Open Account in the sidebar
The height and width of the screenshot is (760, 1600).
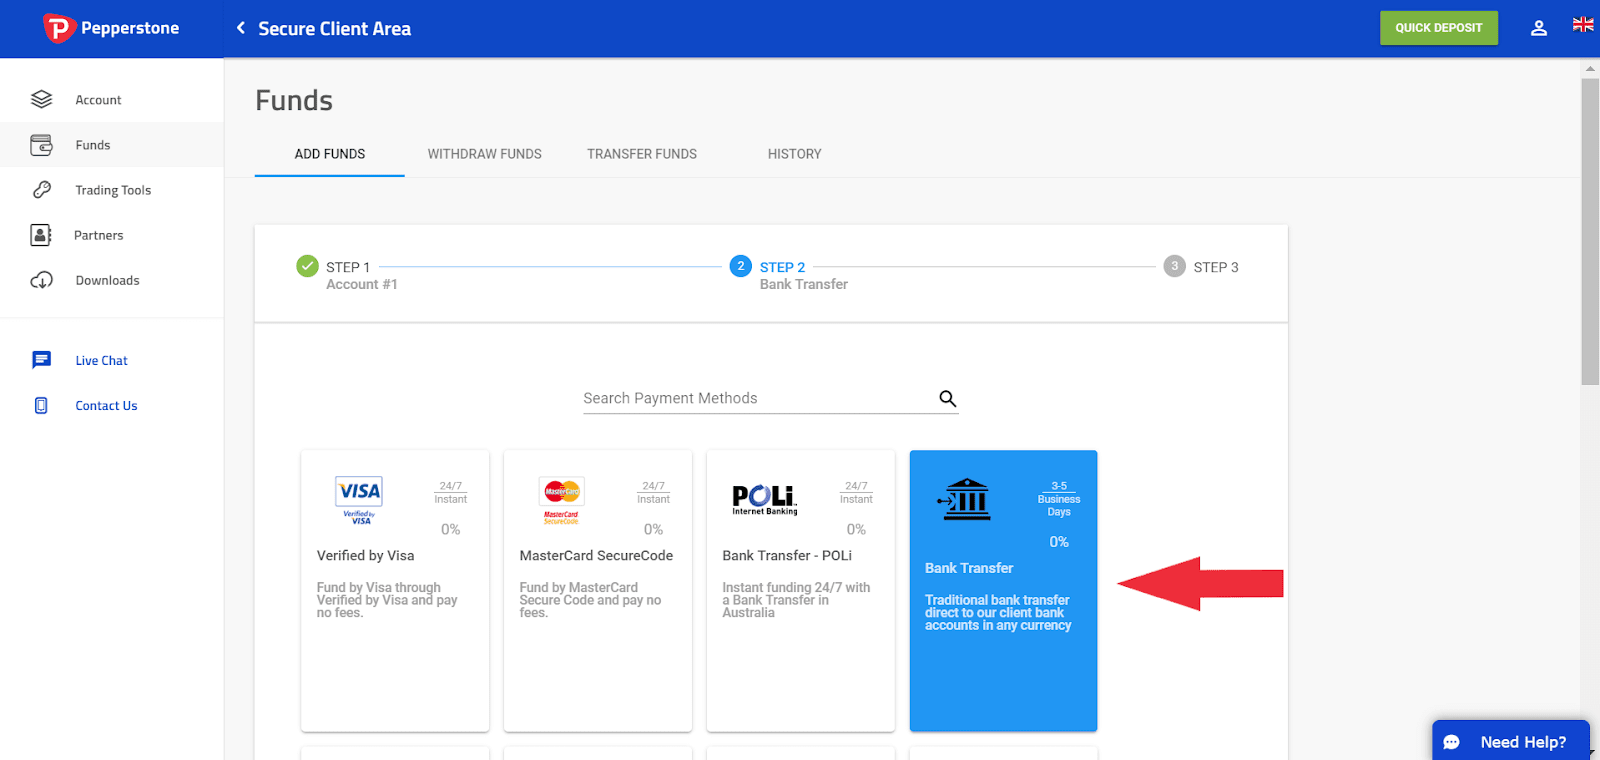[x=112, y=100]
